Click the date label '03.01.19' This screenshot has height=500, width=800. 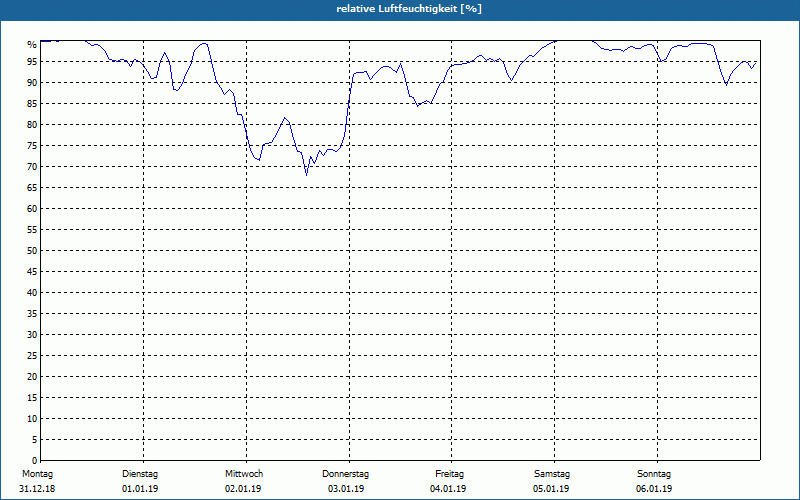click(x=346, y=489)
